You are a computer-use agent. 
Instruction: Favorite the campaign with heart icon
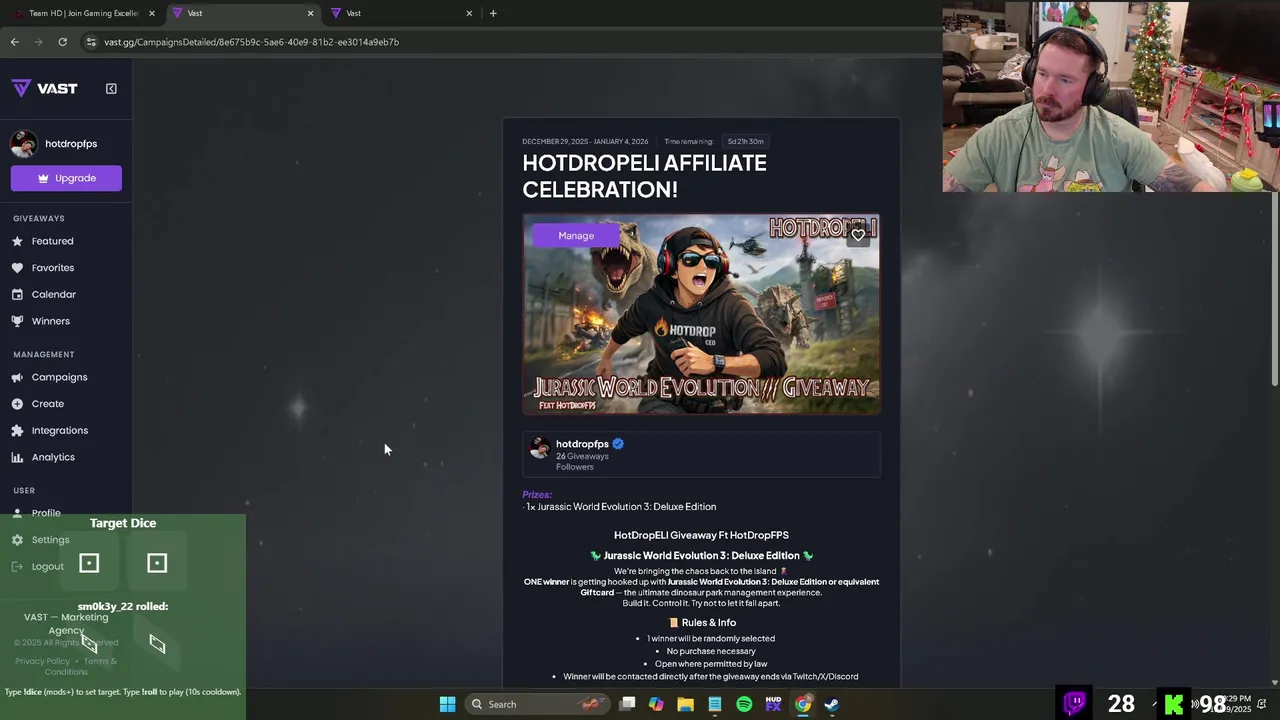pos(858,235)
